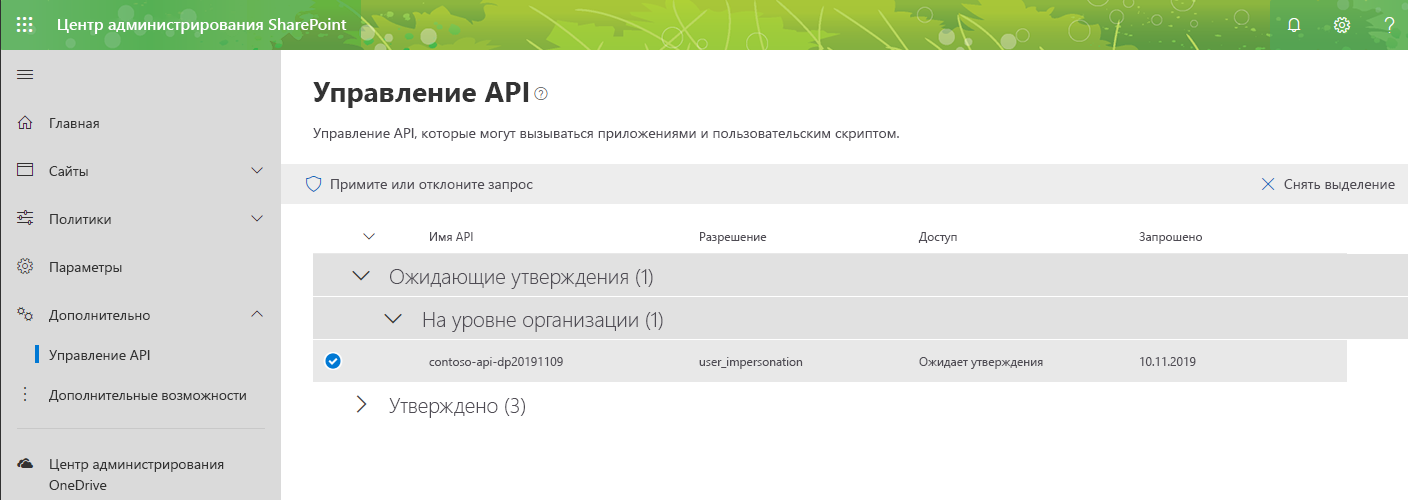Expand the Политики menu chevron
1408x500 pixels.
click(x=257, y=219)
